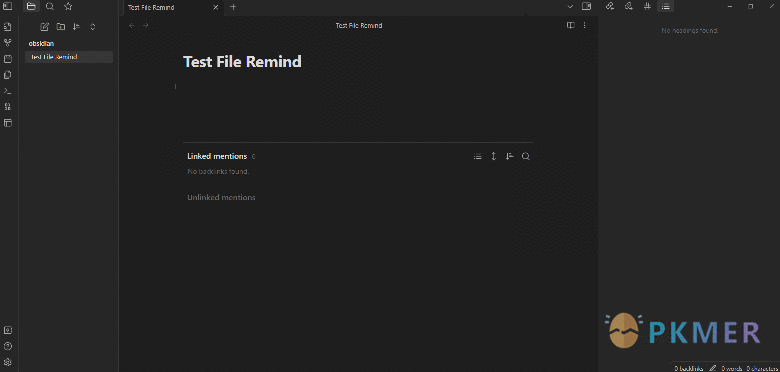Click the templates copy icon in ribbon
The height and width of the screenshot is (372, 780).
[7, 75]
